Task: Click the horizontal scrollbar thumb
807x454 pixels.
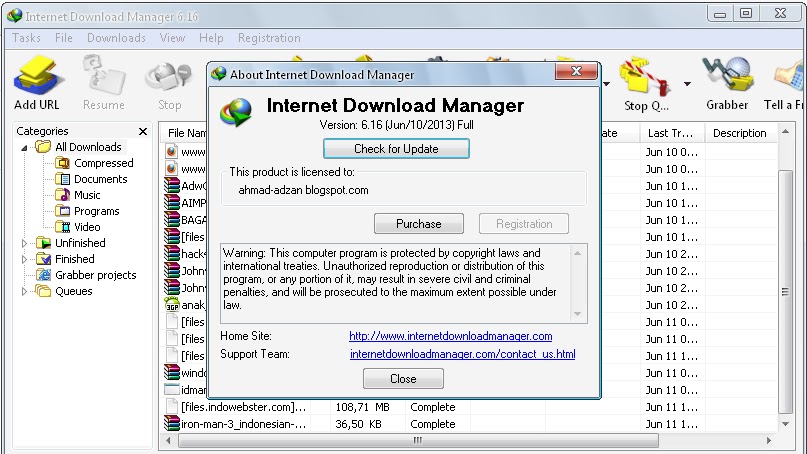Action: (418, 441)
